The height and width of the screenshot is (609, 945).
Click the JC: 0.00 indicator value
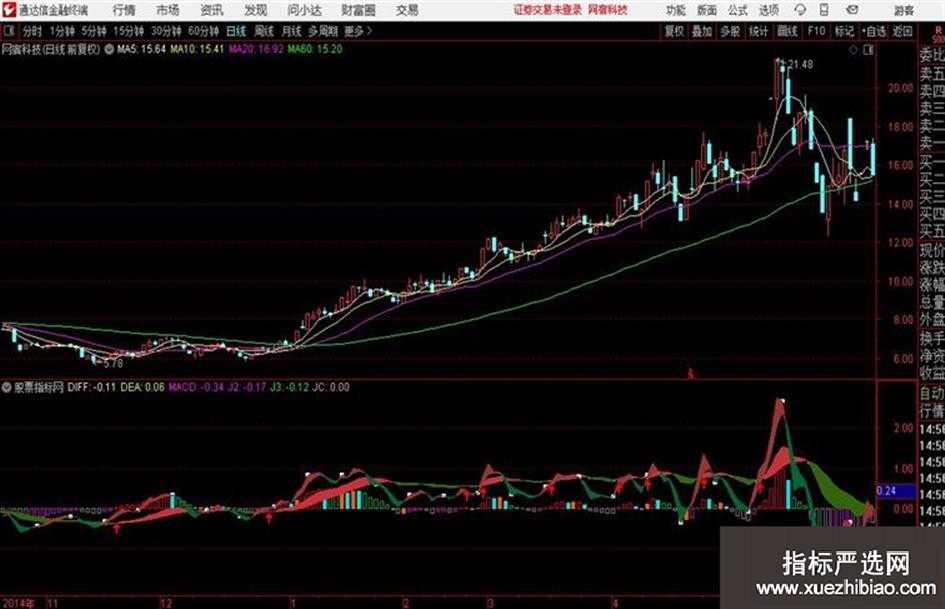(x=331, y=387)
